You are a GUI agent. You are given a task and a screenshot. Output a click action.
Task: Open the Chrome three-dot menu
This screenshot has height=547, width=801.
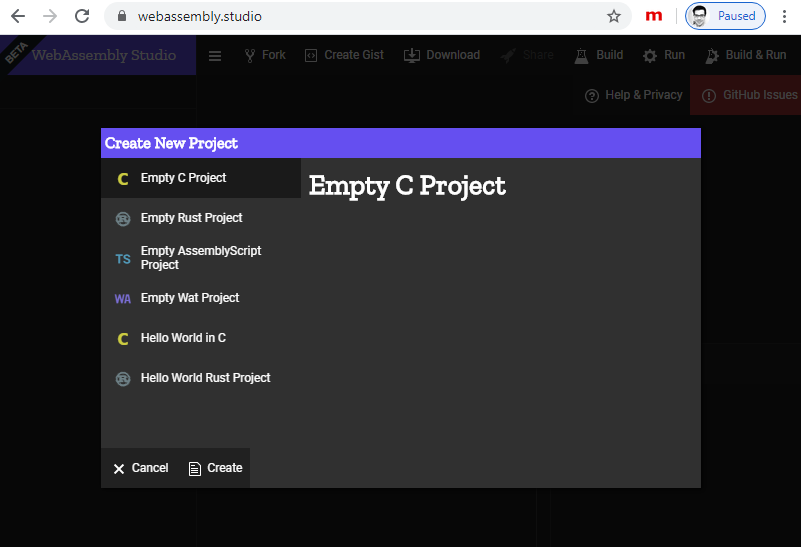click(x=784, y=16)
